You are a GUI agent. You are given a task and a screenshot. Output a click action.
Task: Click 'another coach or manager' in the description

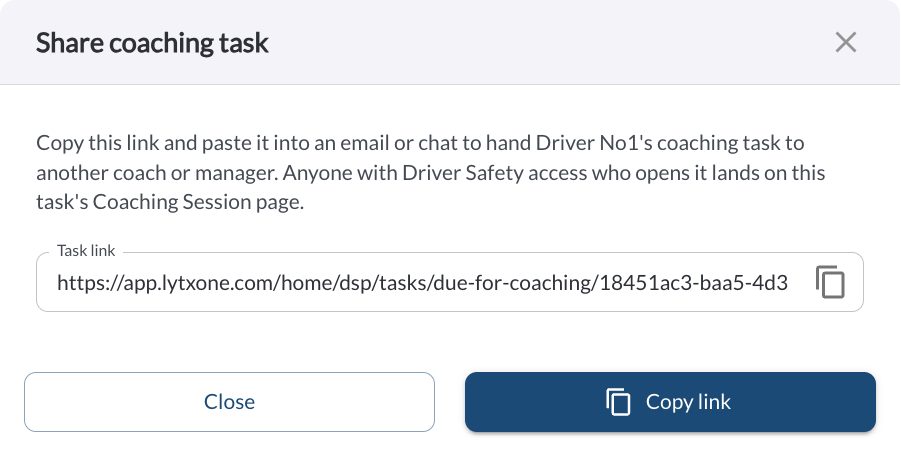coord(156,173)
